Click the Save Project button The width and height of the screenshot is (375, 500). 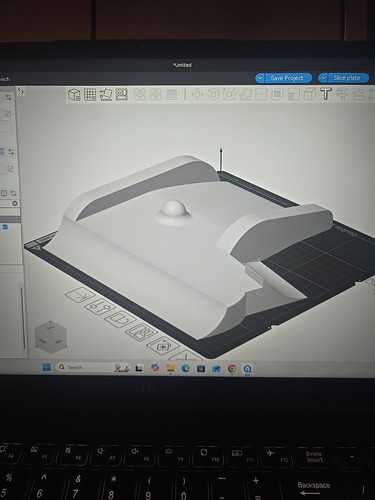(288, 78)
